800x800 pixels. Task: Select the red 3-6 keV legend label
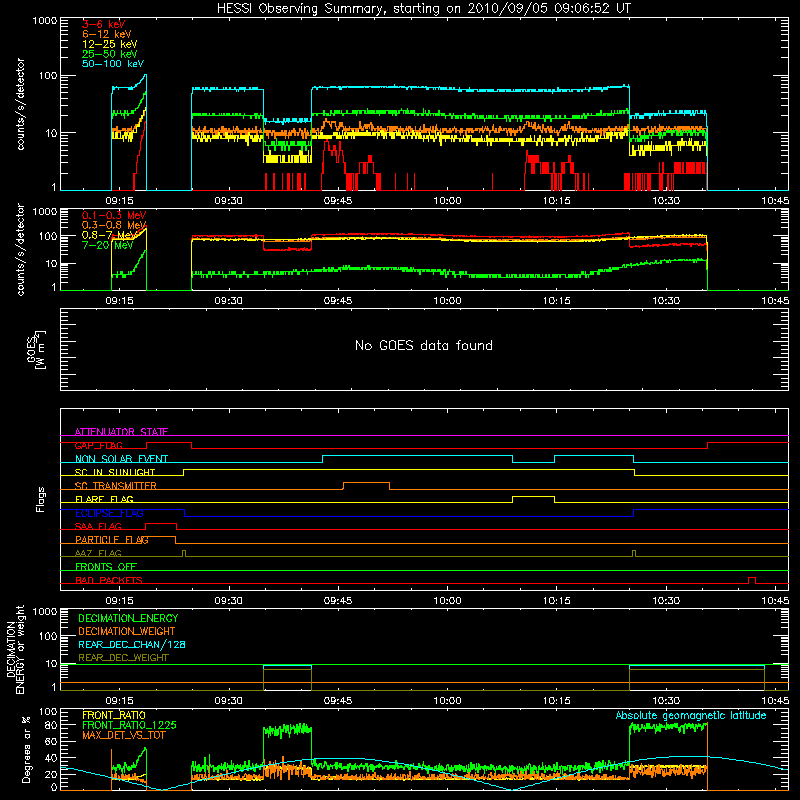104,24
